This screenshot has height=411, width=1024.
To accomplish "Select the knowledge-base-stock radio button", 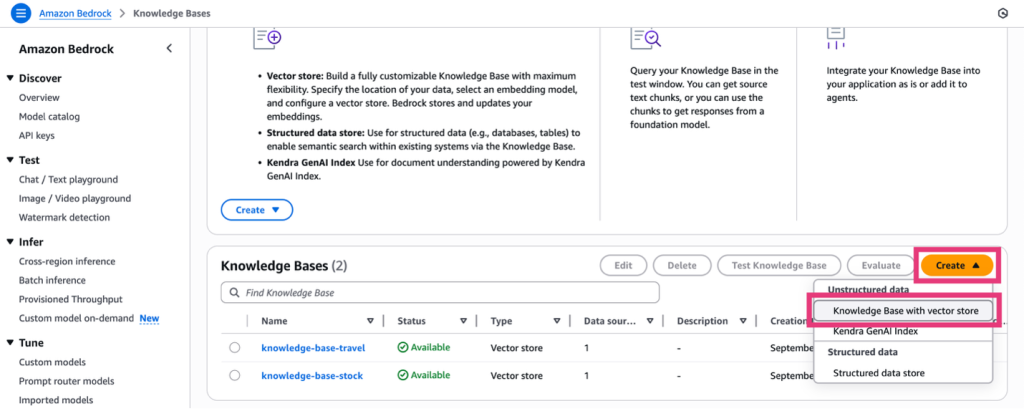I will click(234, 376).
